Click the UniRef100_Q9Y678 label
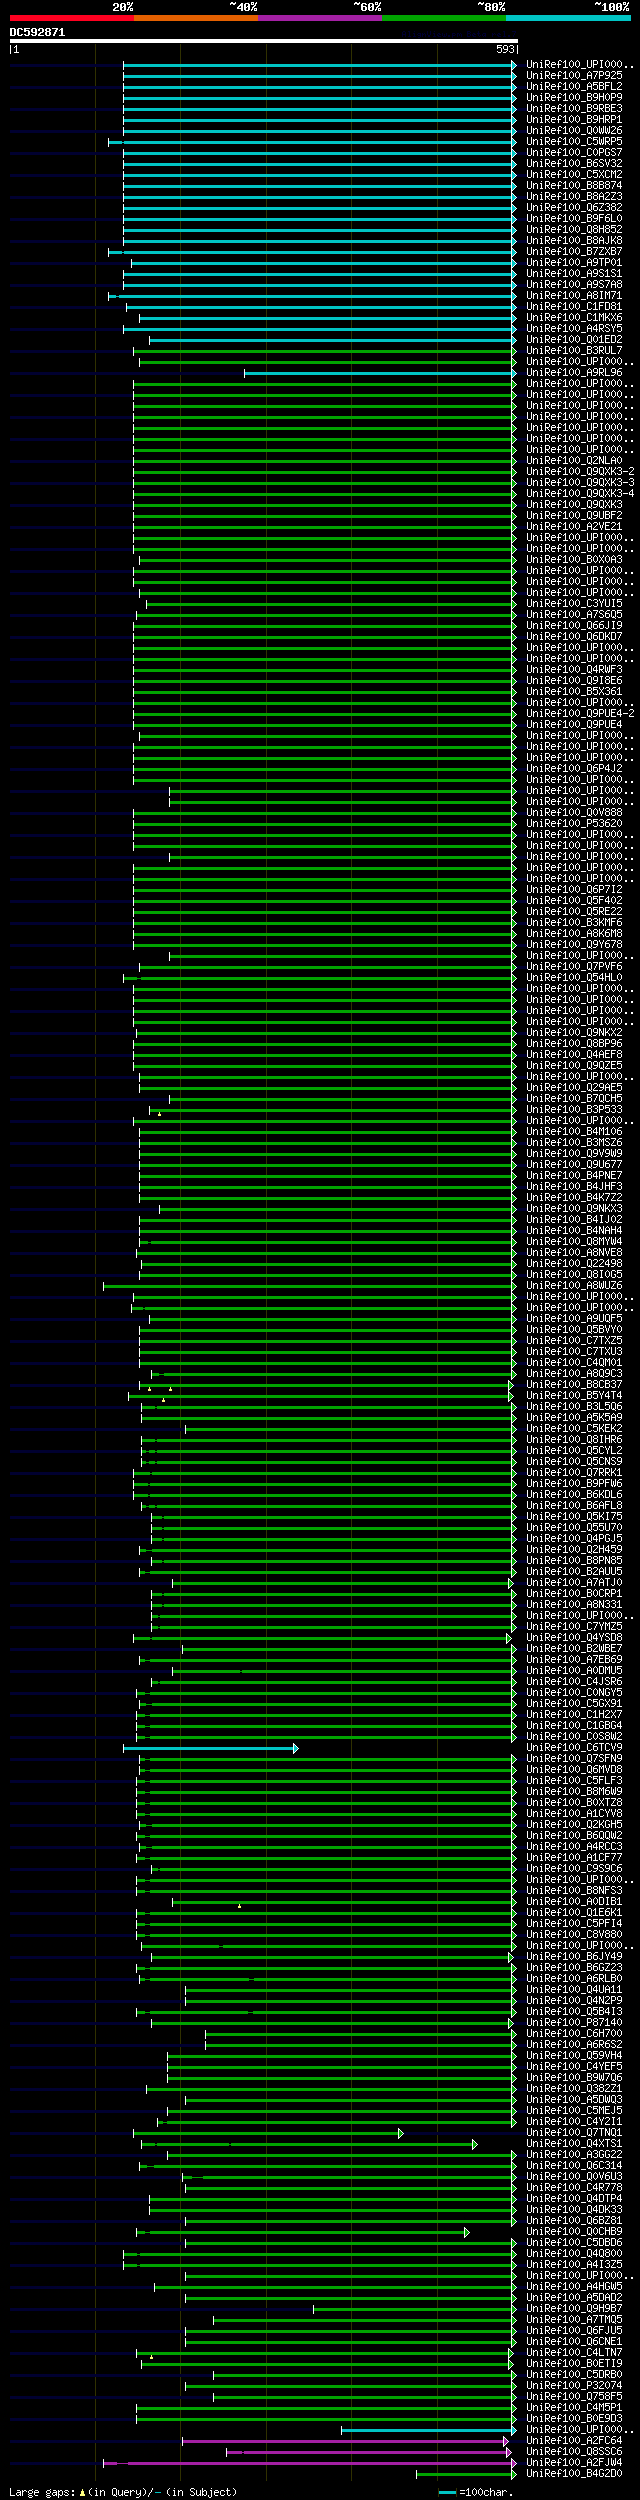The height and width of the screenshot is (2500, 640). click(x=574, y=944)
